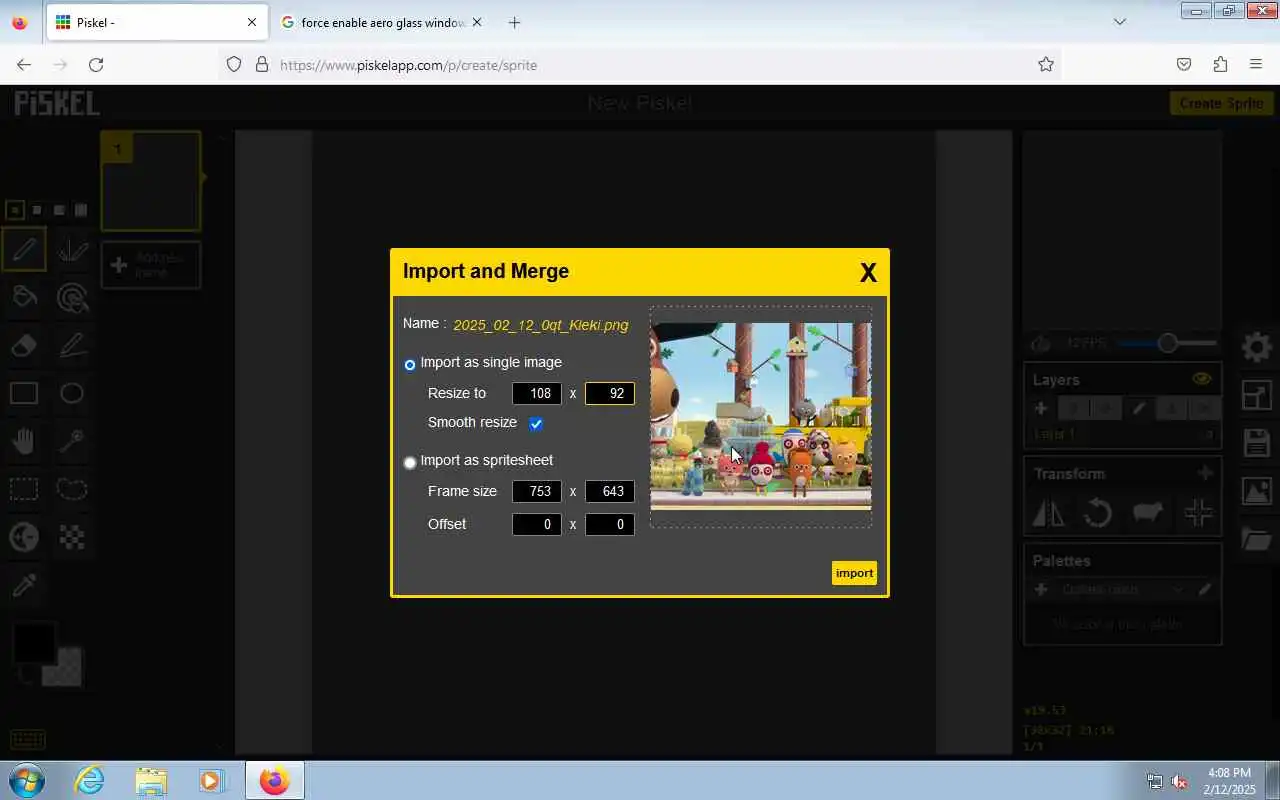The height and width of the screenshot is (800, 1280).
Task: Adjust the FPS slider handle
Action: click(1167, 344)
